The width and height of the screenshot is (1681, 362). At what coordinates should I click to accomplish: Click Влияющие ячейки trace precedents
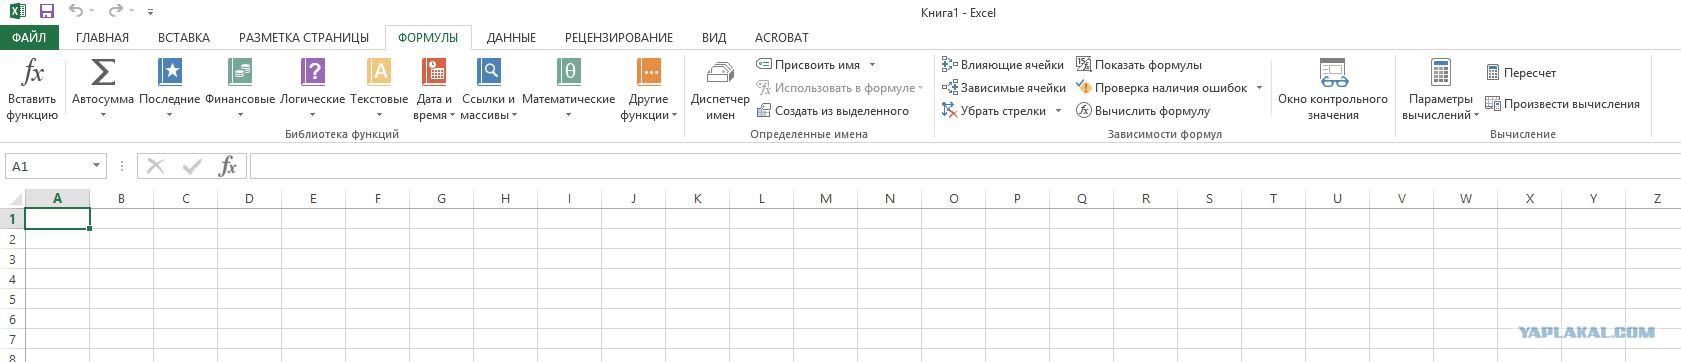[1003, 65]
